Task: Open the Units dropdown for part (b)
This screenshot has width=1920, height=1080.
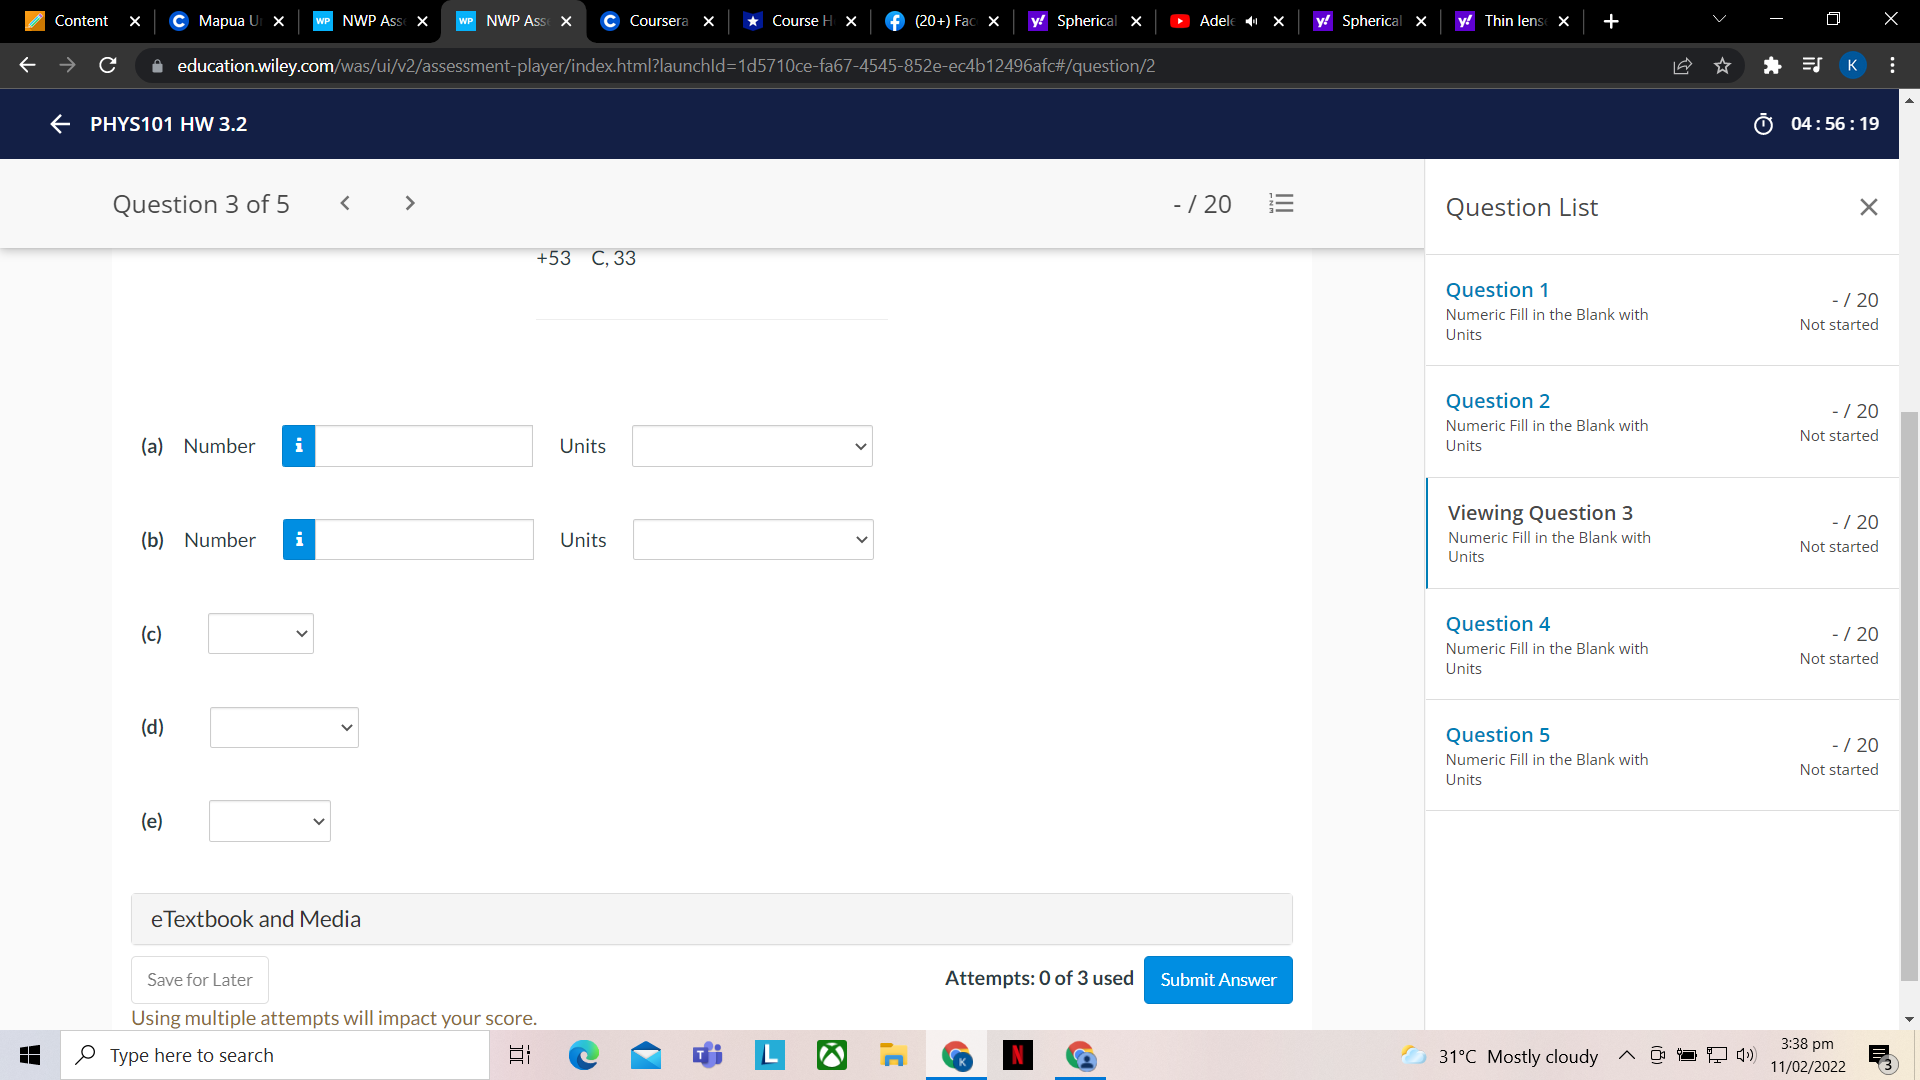Action: pyautogui.click(x=753, y=540)
